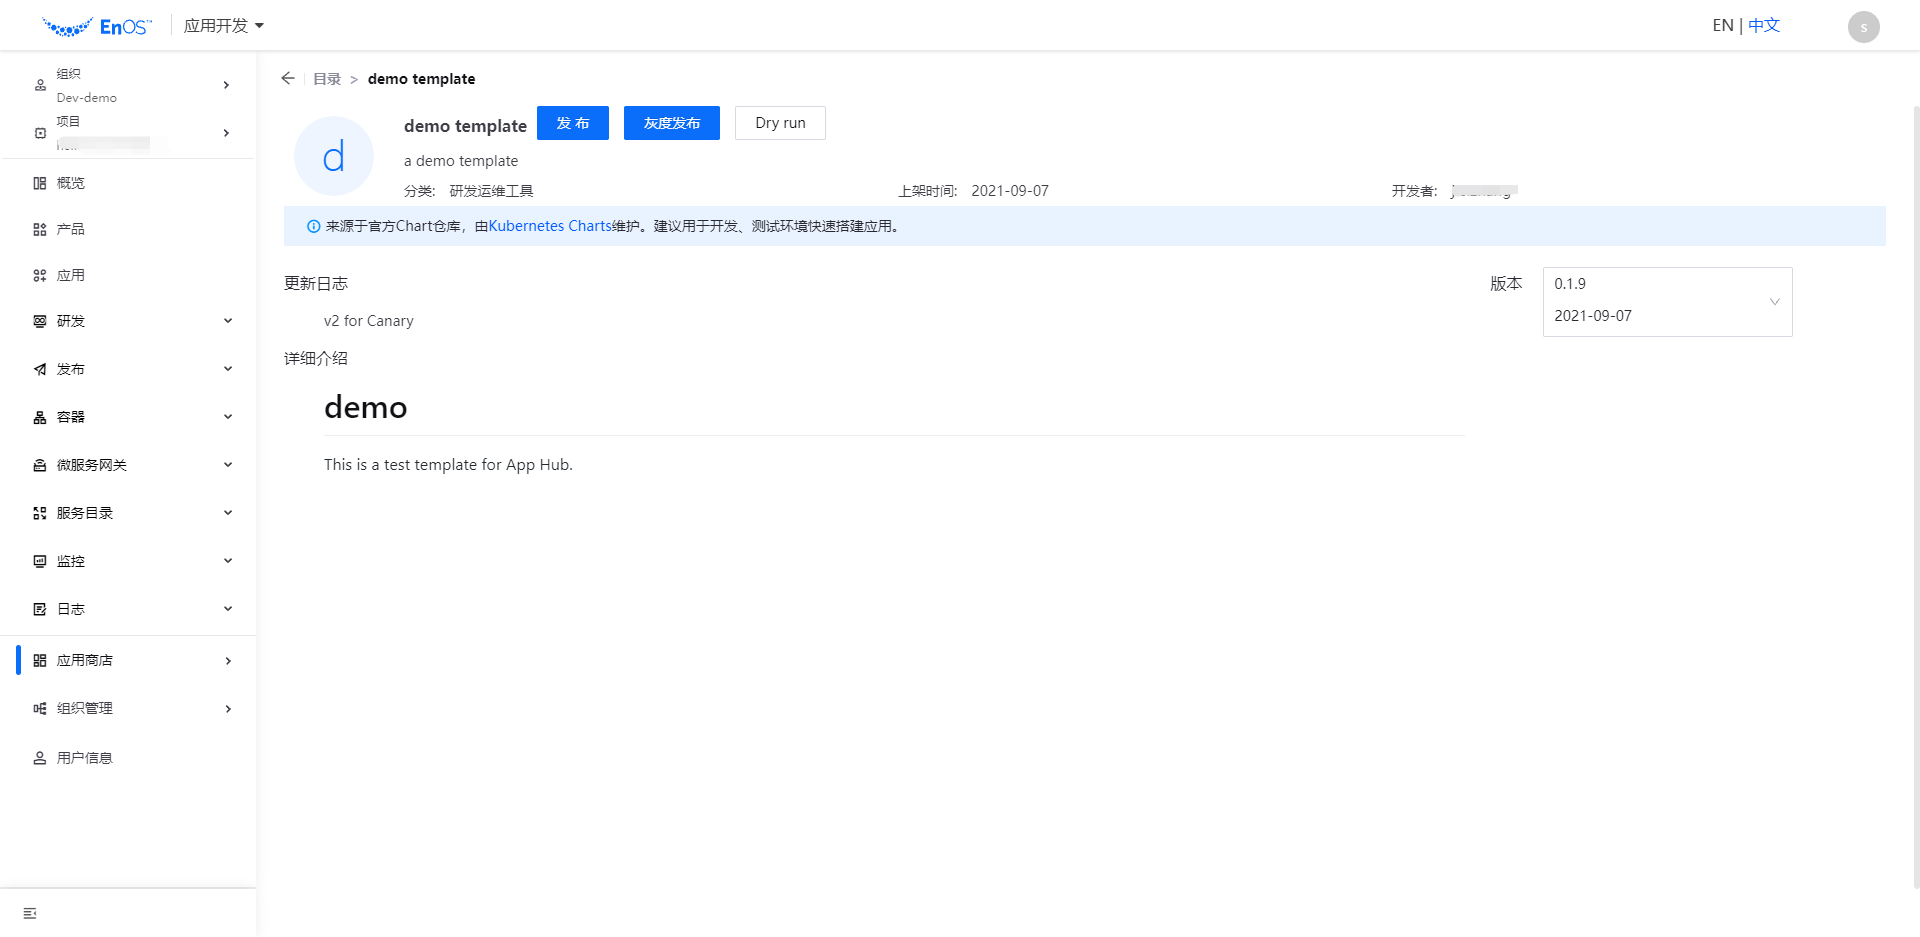Expand the 应用开发 menu in top bar

coord(223,25)
